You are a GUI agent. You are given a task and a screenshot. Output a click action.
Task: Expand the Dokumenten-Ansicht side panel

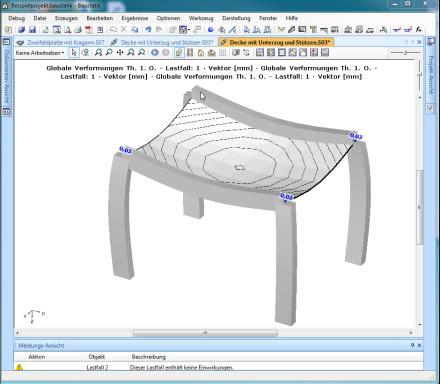(x=6, y=76)
